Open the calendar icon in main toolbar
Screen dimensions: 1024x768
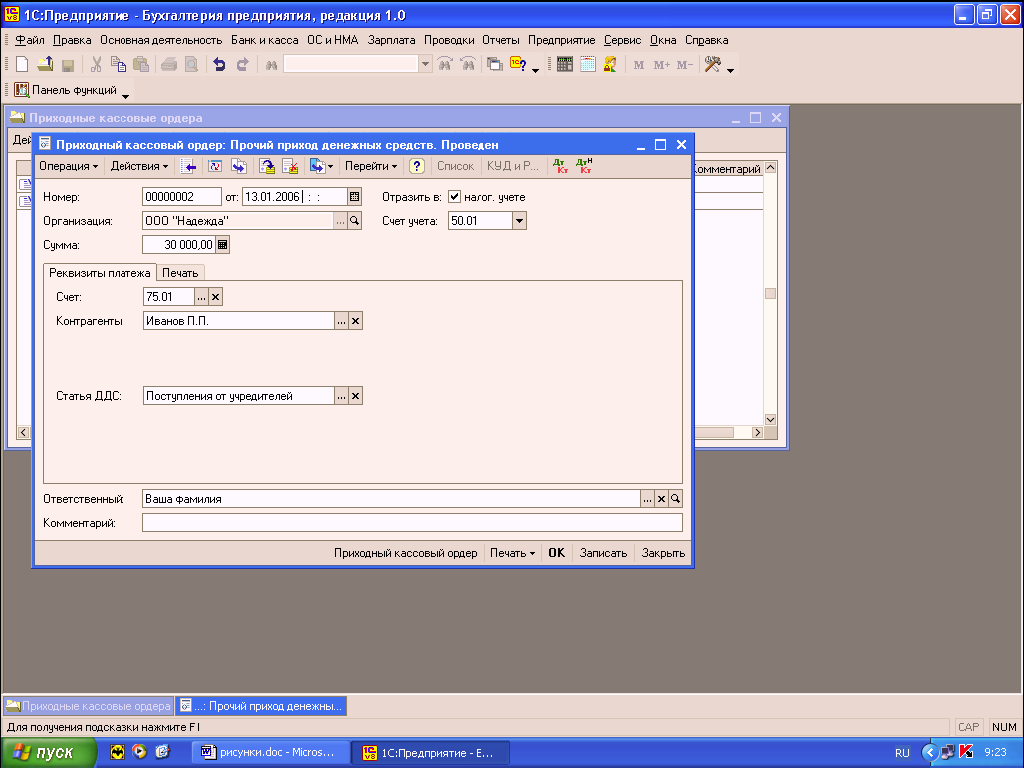click(587, 65)
